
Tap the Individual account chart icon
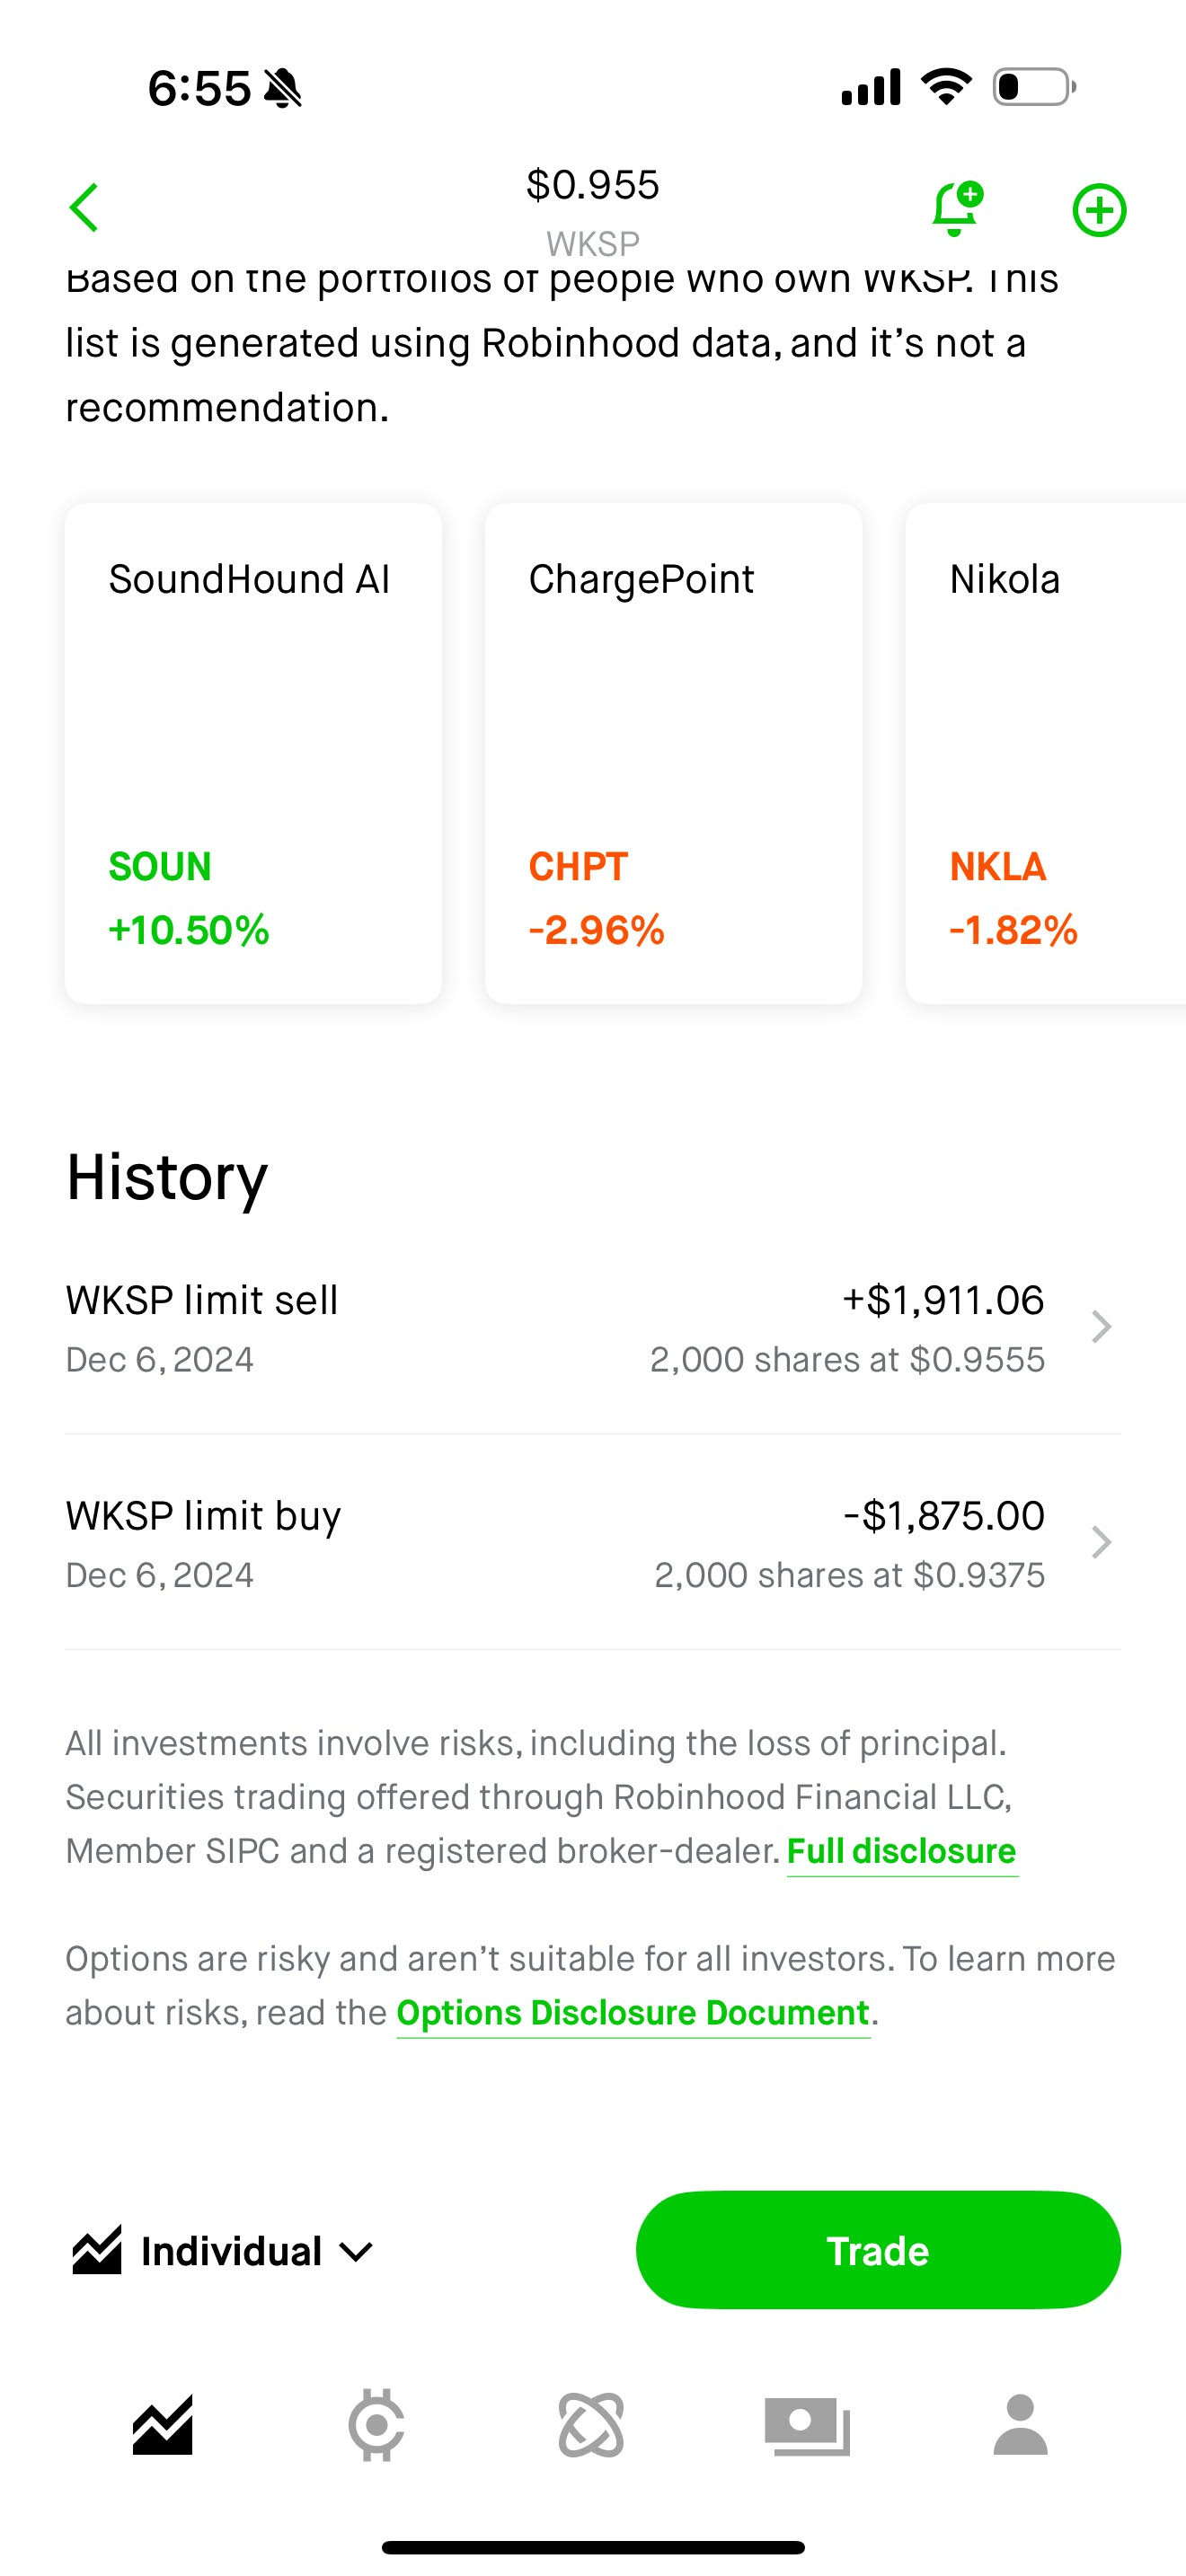click(x=97, y=2251)
